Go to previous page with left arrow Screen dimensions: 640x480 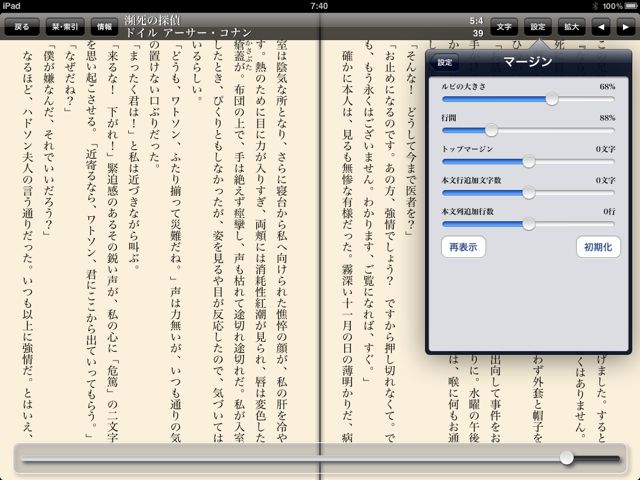[x=601, y=27]
